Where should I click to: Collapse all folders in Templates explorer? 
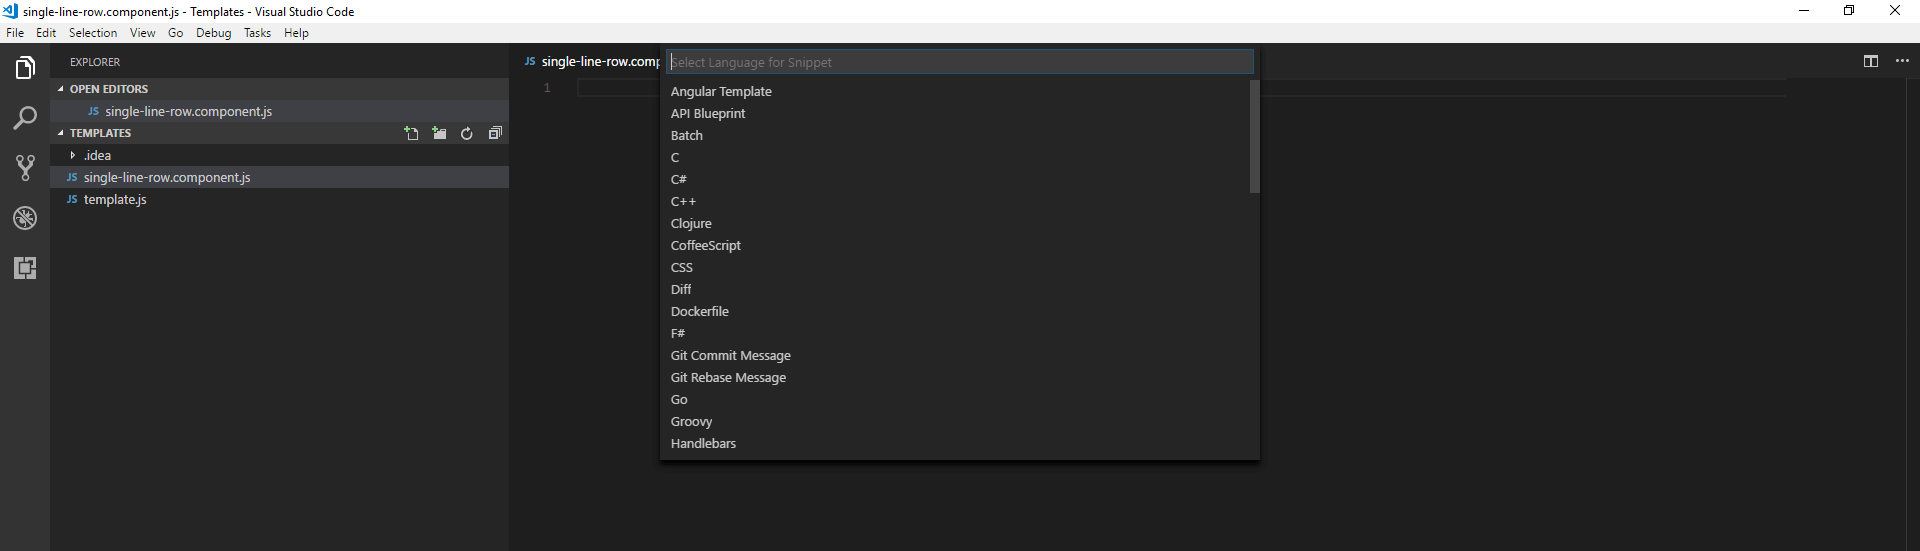click(495, 133)
